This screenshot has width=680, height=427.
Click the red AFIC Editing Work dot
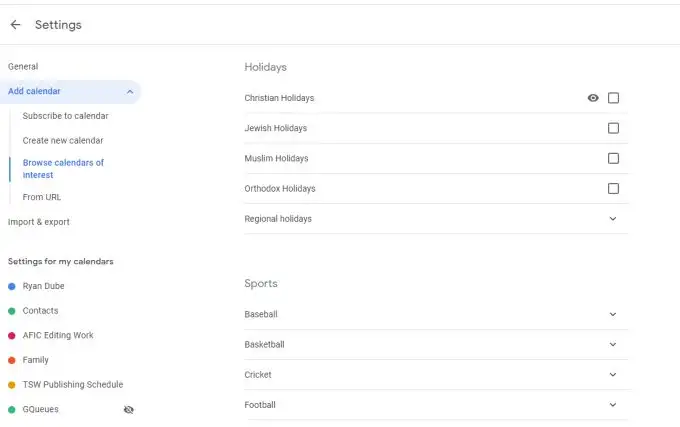coord(12,336)
